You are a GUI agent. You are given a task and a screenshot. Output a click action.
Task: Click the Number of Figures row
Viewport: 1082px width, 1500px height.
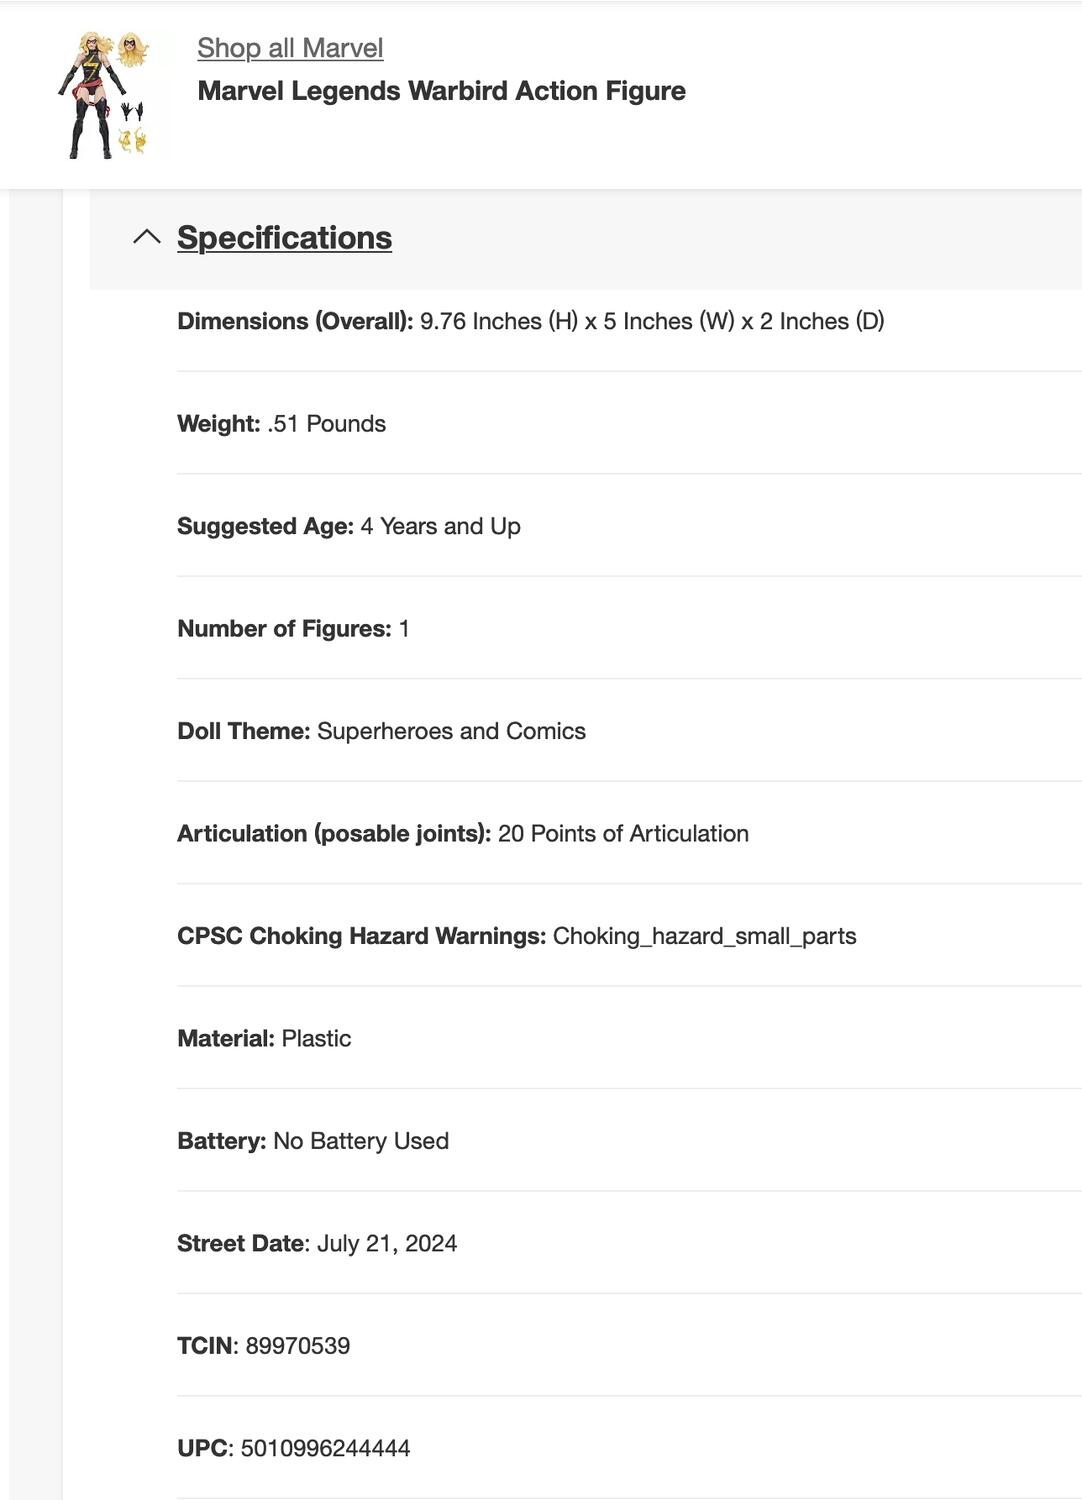tap(293, 629)
